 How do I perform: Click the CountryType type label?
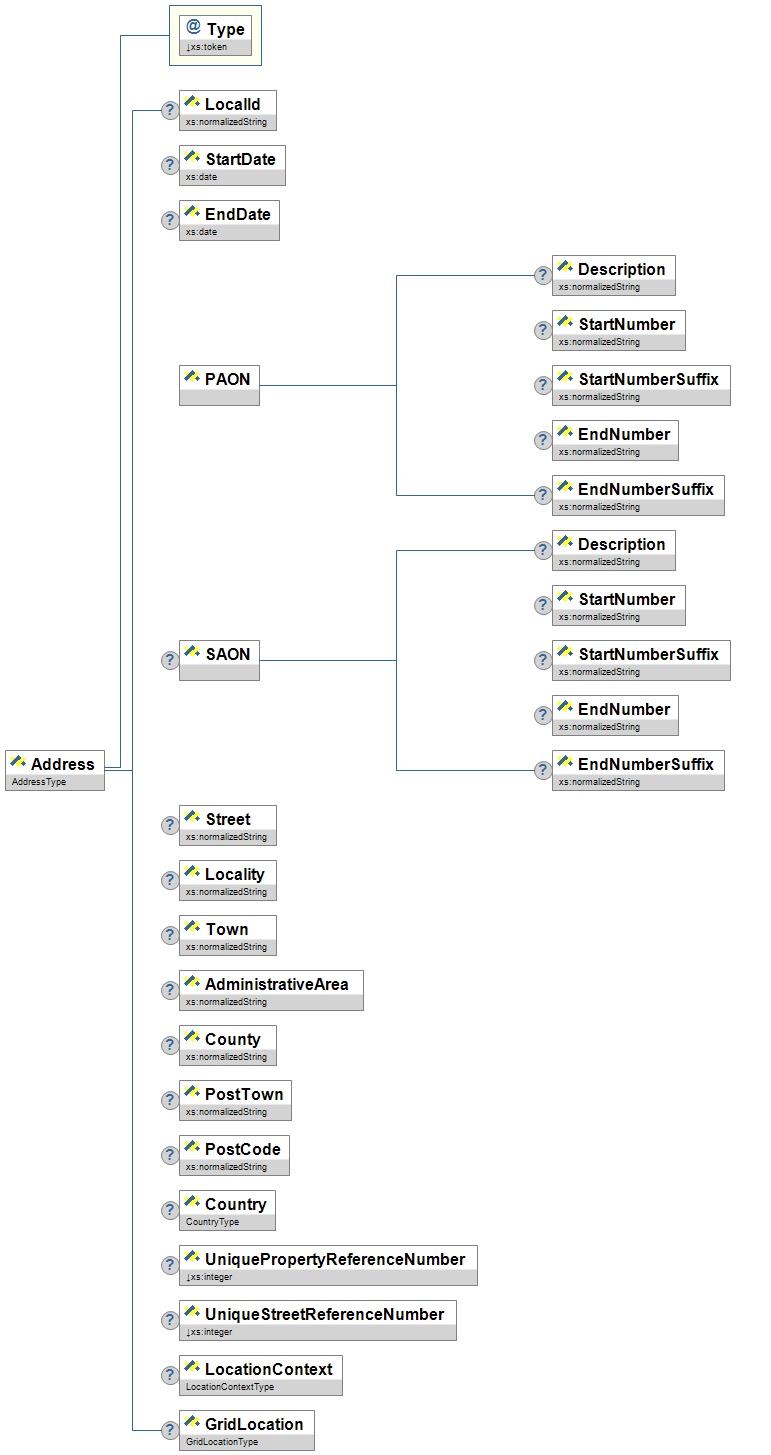[213, 1222]
